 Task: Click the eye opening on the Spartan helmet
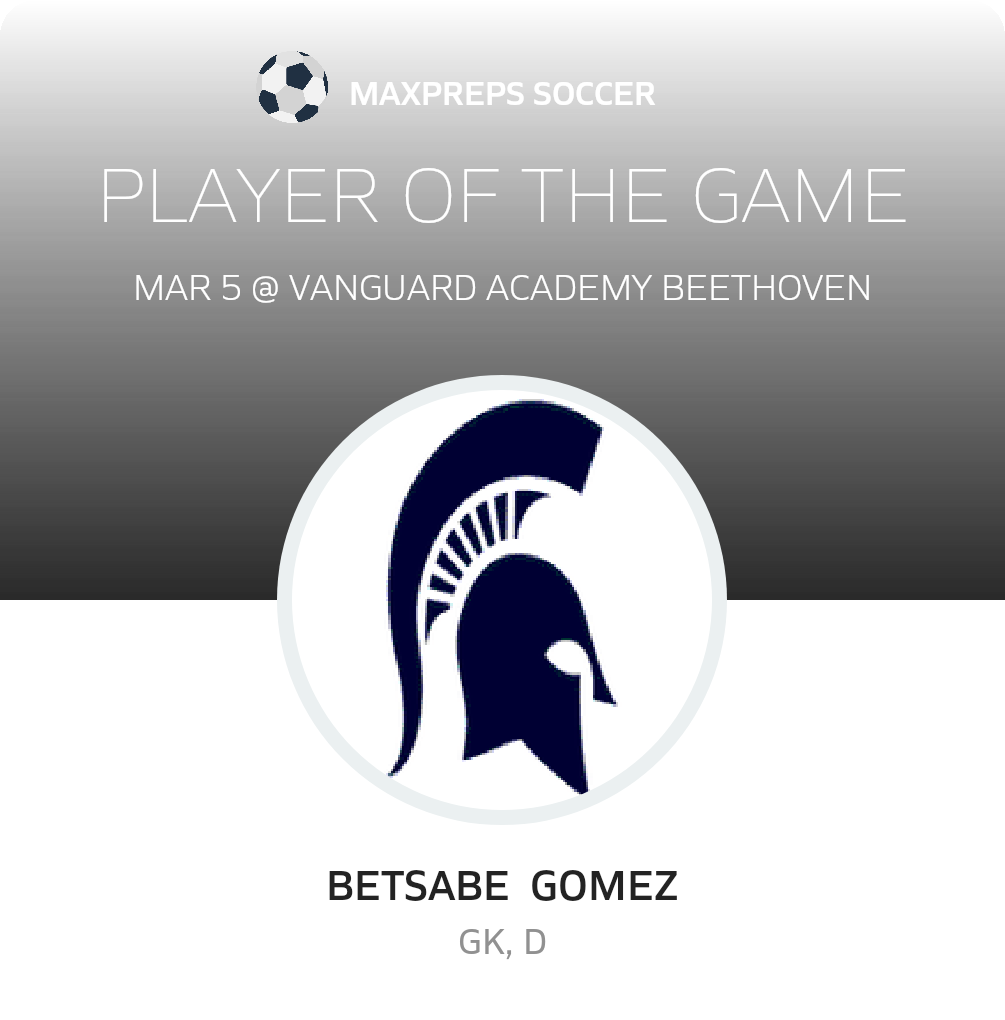click(562, 655)
